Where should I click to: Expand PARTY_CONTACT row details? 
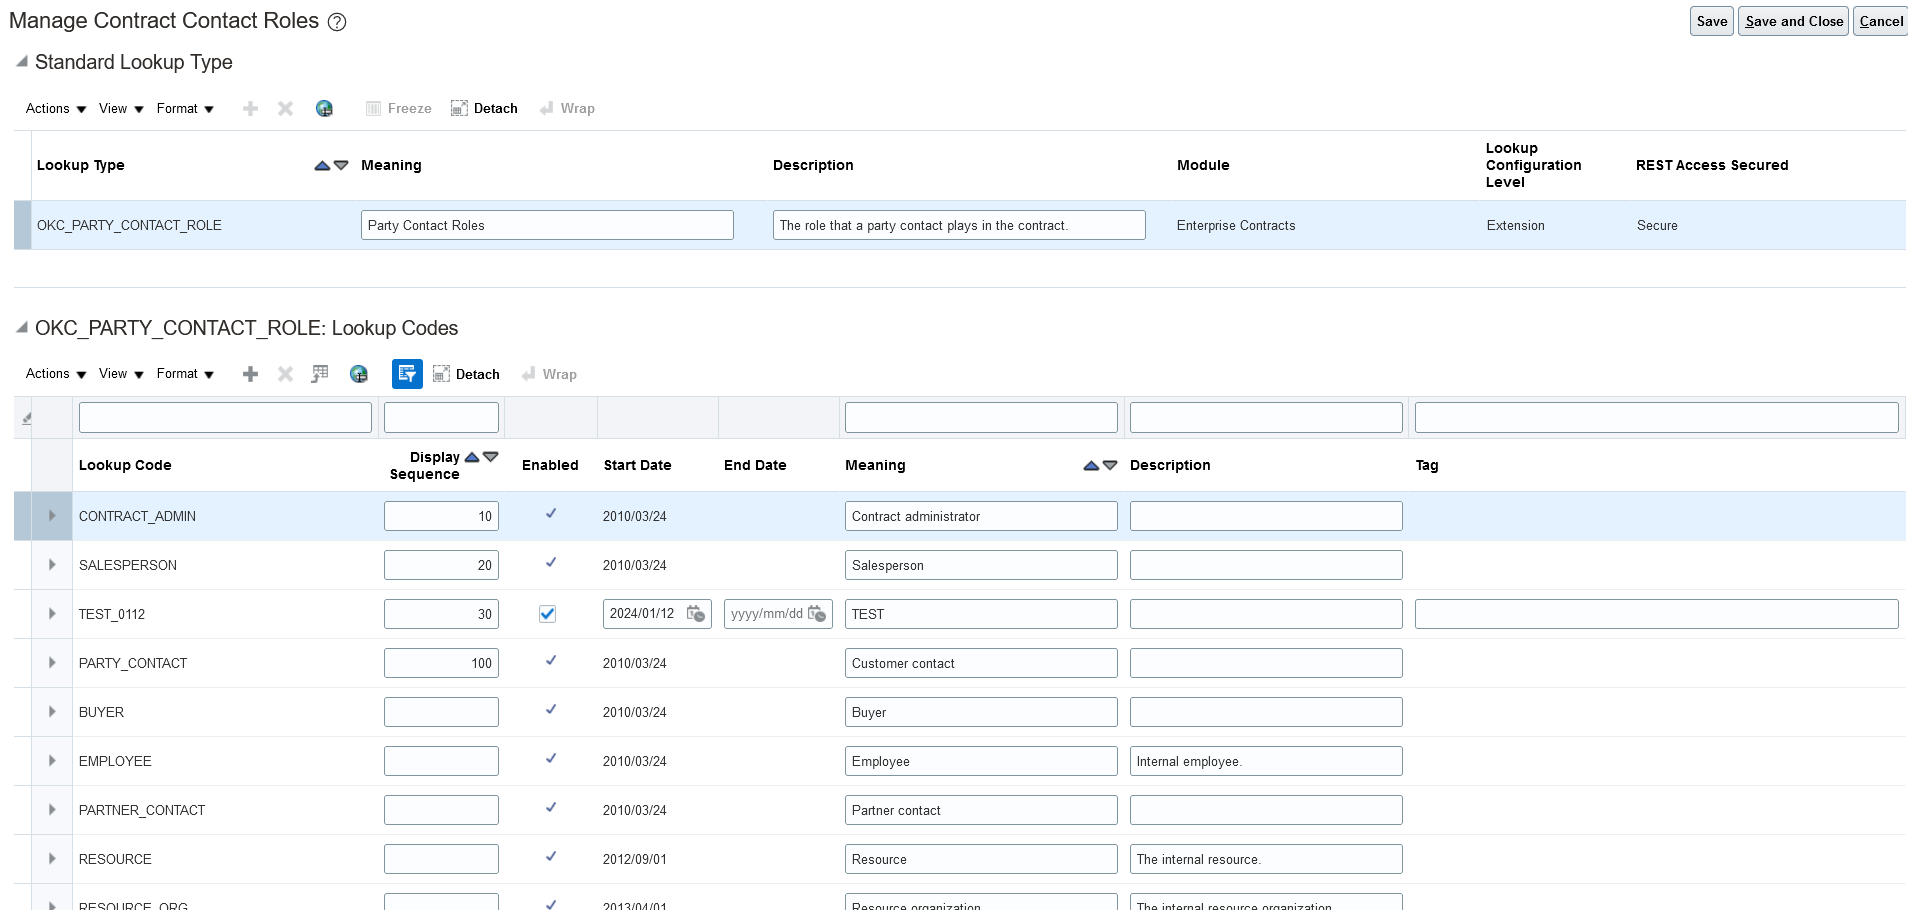52,663
